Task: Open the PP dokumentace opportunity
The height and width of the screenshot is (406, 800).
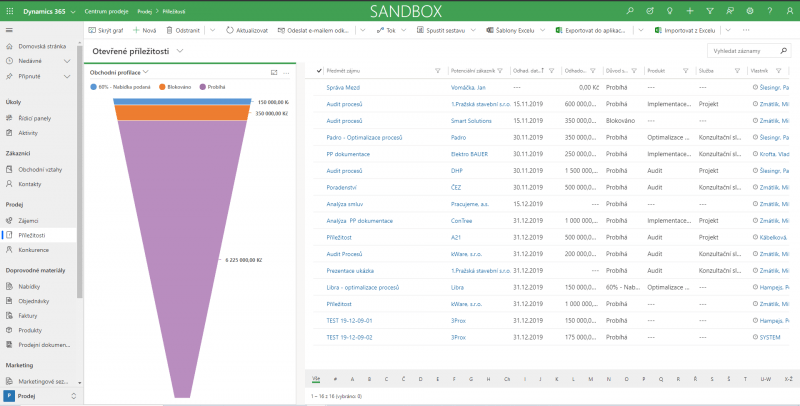Action: tap(348, 154)
